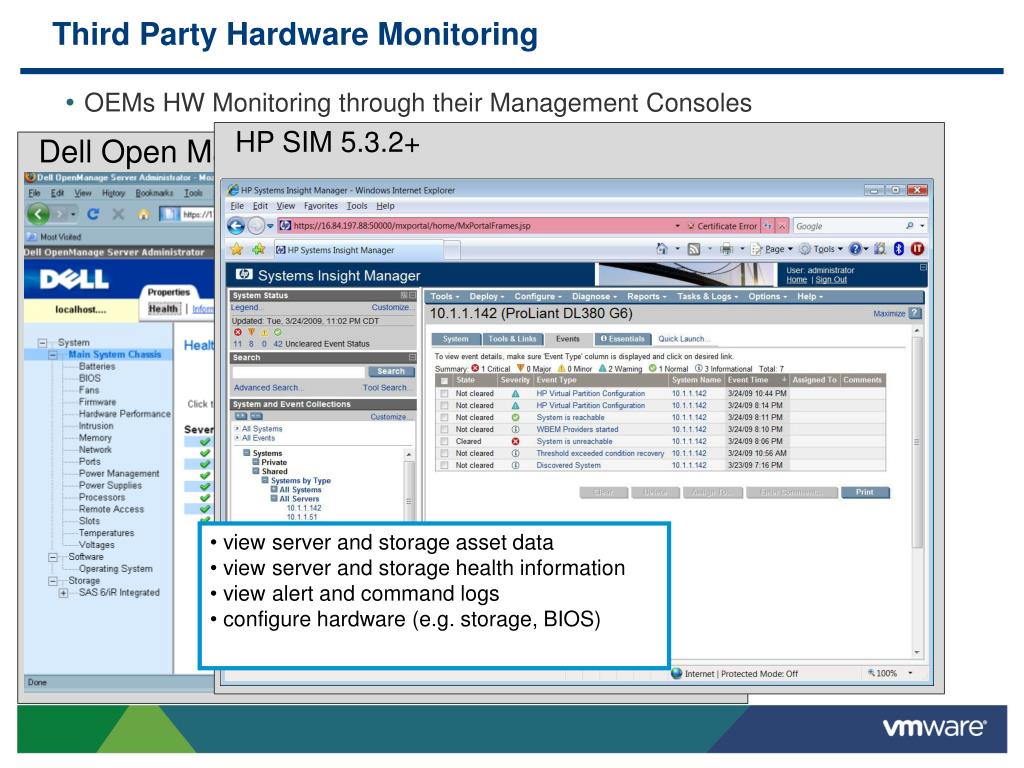Screen dimensions: 1024x768
Task: Click the Google search magnifier icon
Action: [910, 226]
